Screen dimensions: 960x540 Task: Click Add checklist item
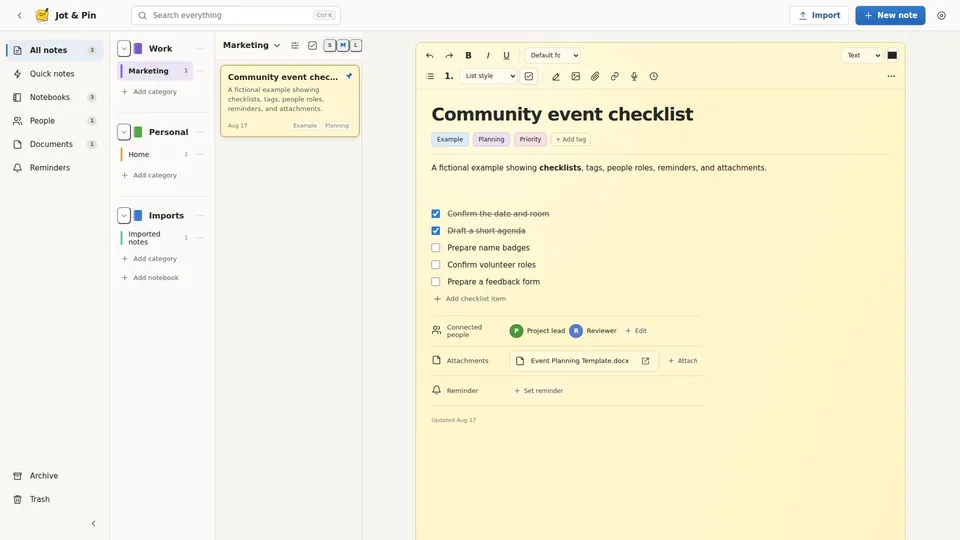click(x=470, y=299)
